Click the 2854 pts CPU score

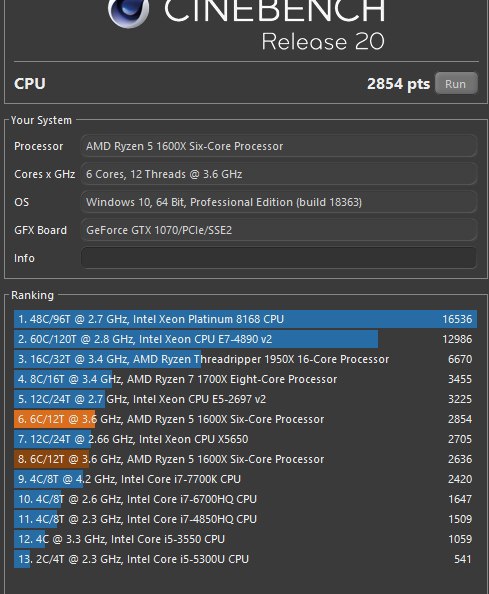click(398, 84)
